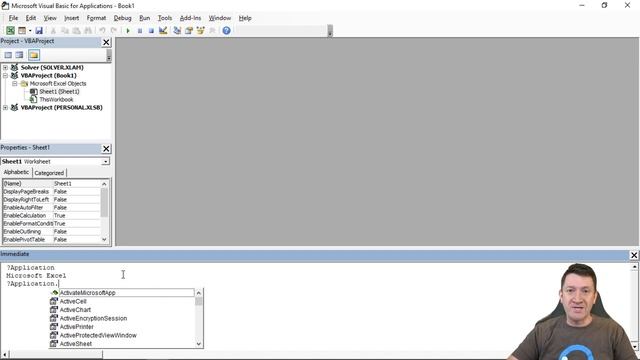Open VBA Help question mark icon
The height and width of the screenshot is (360, 640).
(x=227, y=31)
